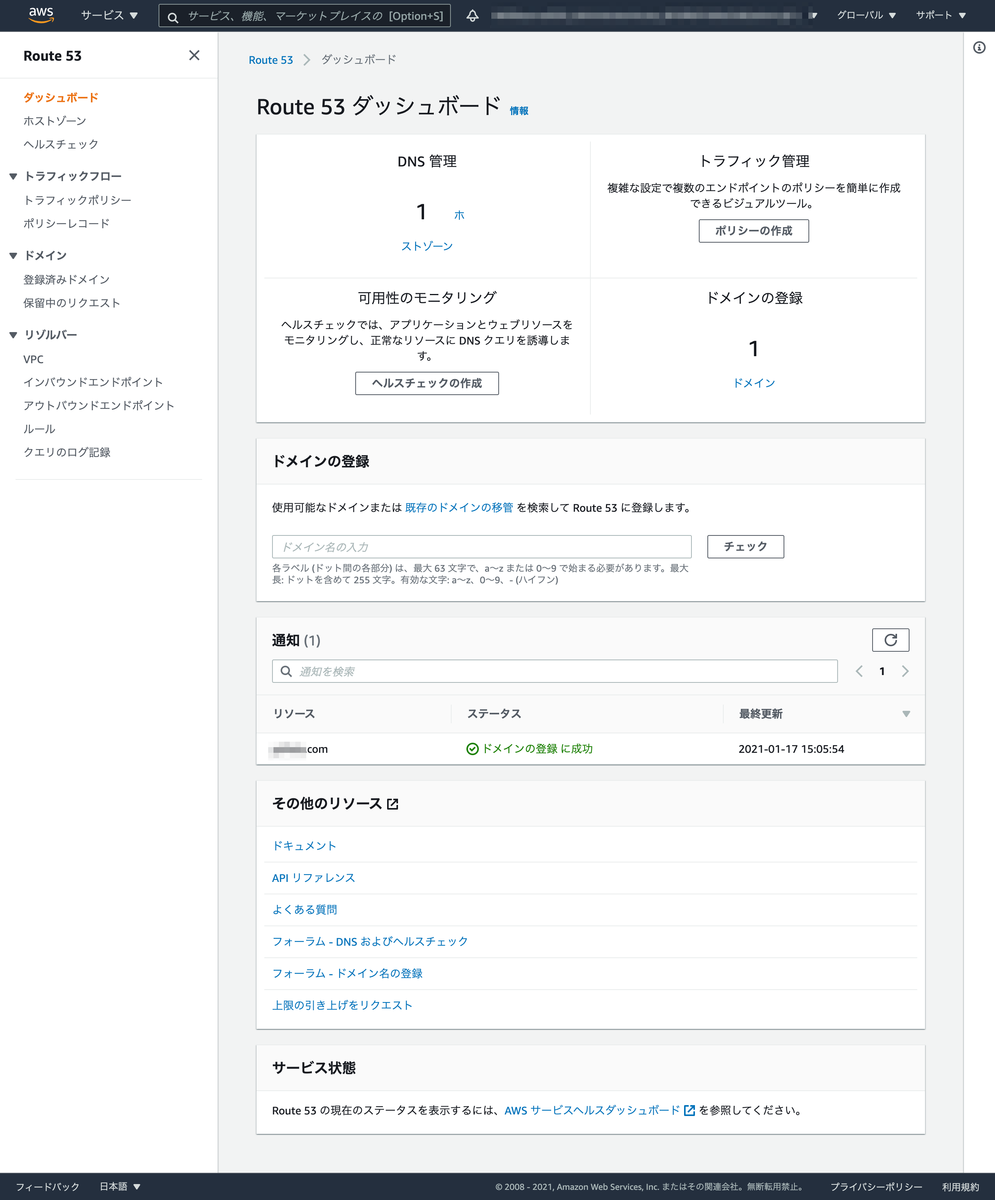Close the Route 53 sidebar panel
The width and height of the screenshot is (995, 1200).
tap(194, 56)
